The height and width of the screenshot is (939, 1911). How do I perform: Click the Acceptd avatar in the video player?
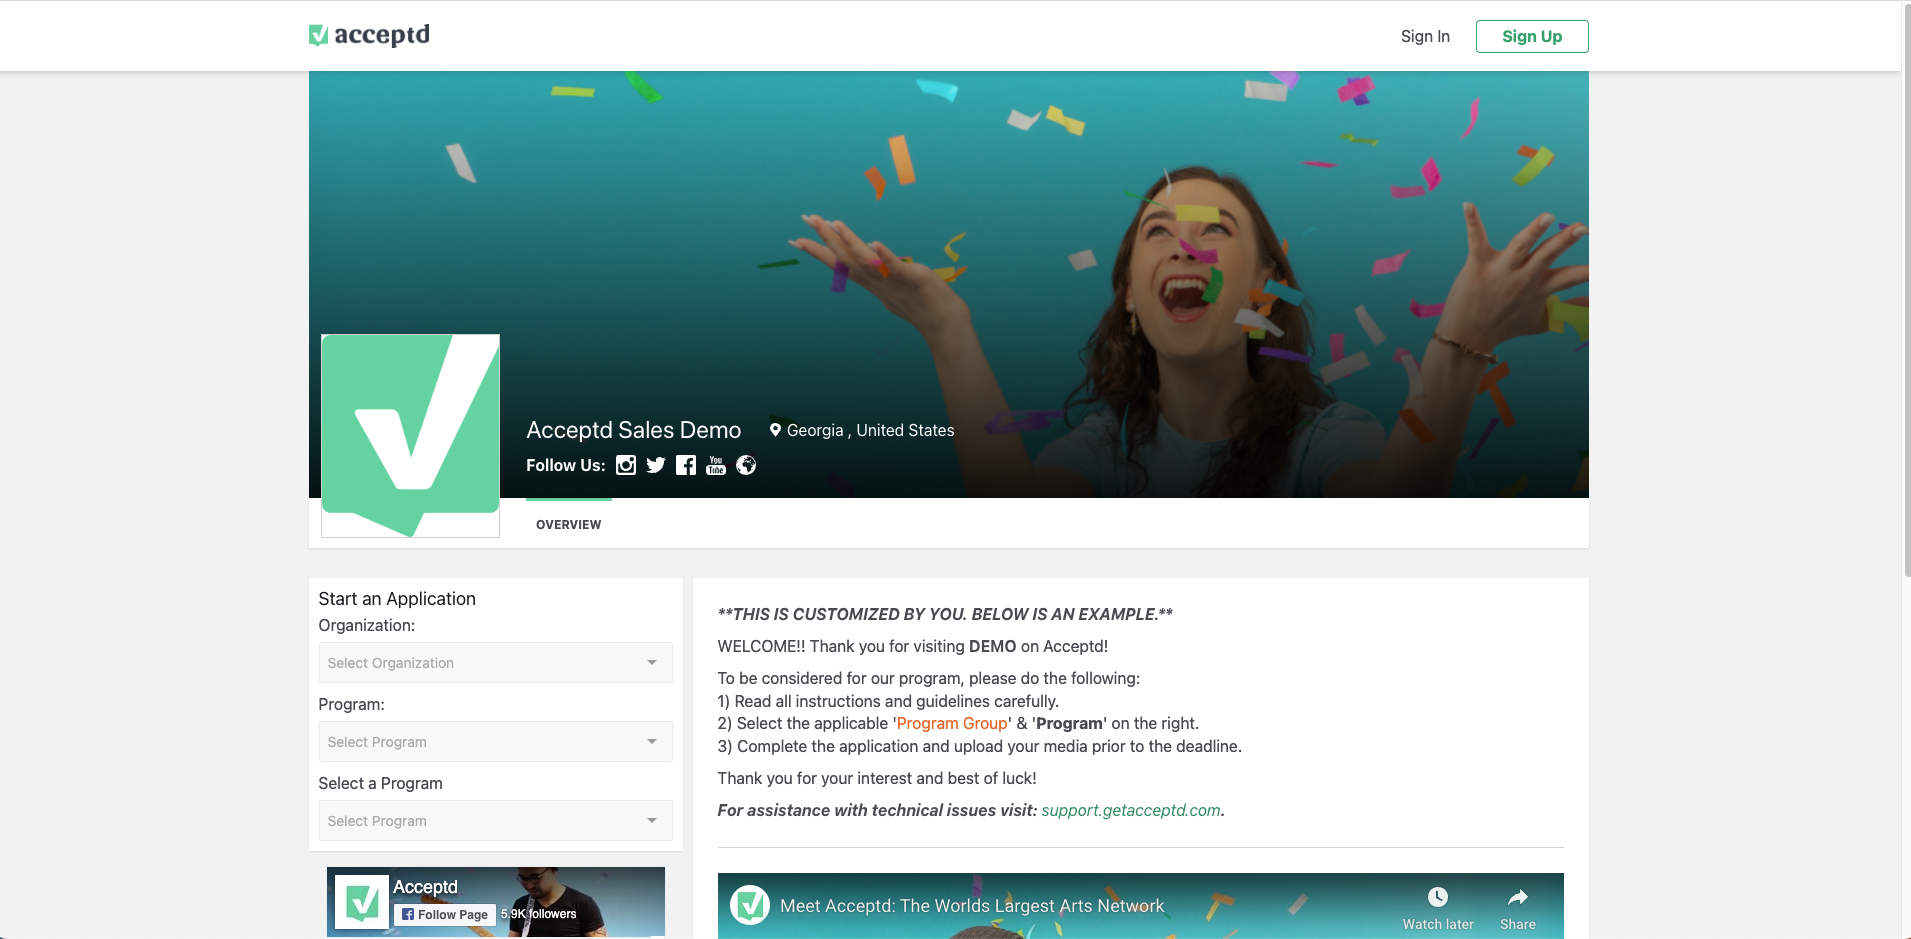pos(749,906)
